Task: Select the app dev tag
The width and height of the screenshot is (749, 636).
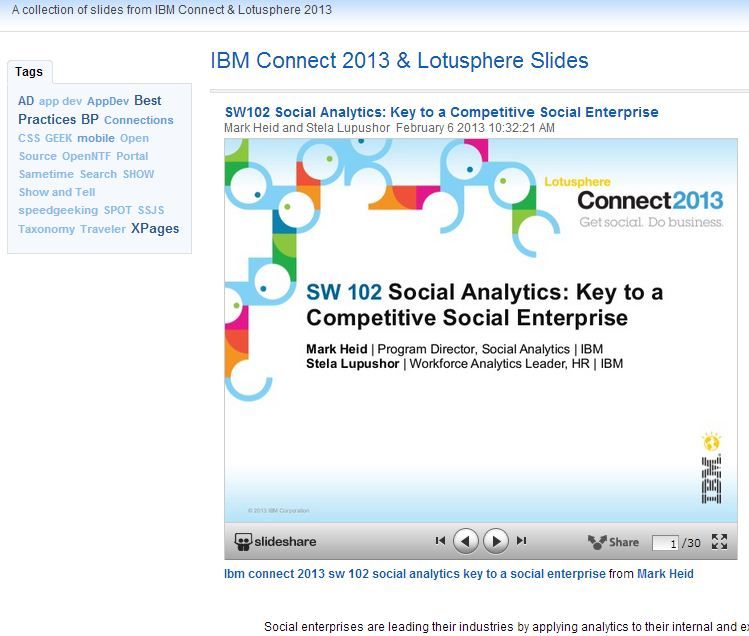Action: pyautogui.click(x=60, y=101)
